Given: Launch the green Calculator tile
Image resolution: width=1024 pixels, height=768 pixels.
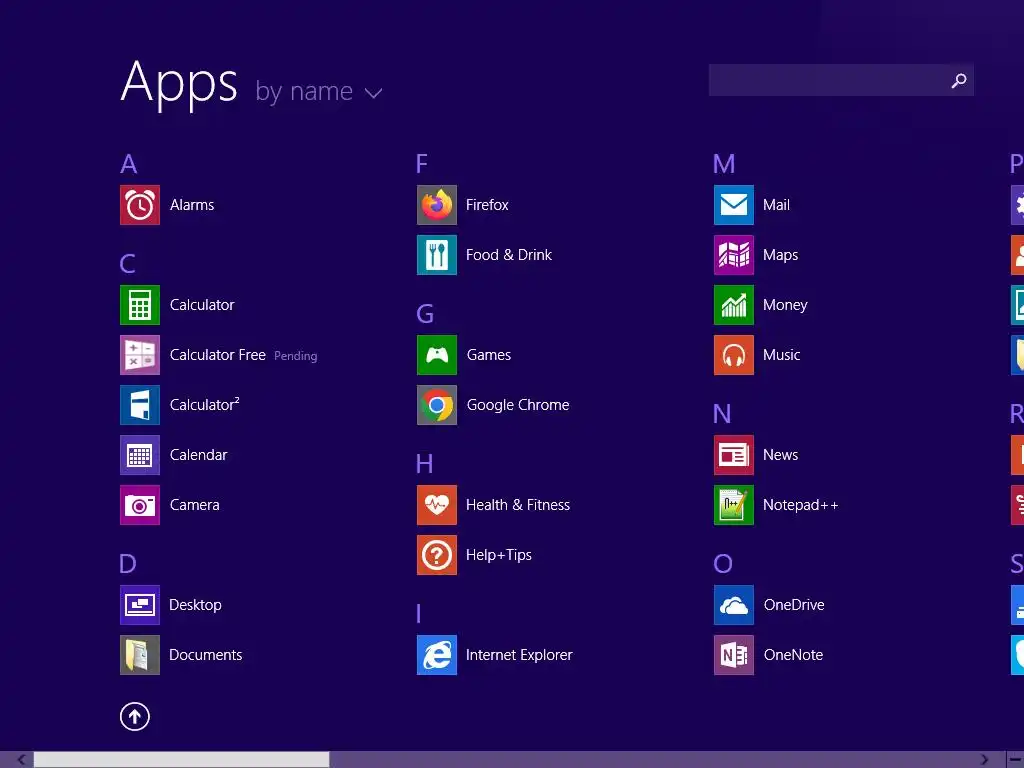Looking at the screenshot, I should pos(140,305).
